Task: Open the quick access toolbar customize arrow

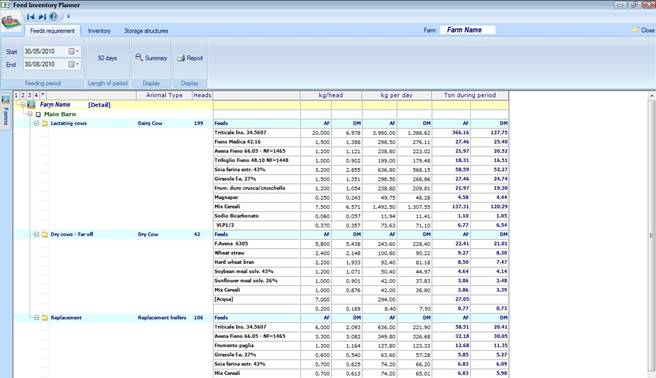Action: point(68,17)
